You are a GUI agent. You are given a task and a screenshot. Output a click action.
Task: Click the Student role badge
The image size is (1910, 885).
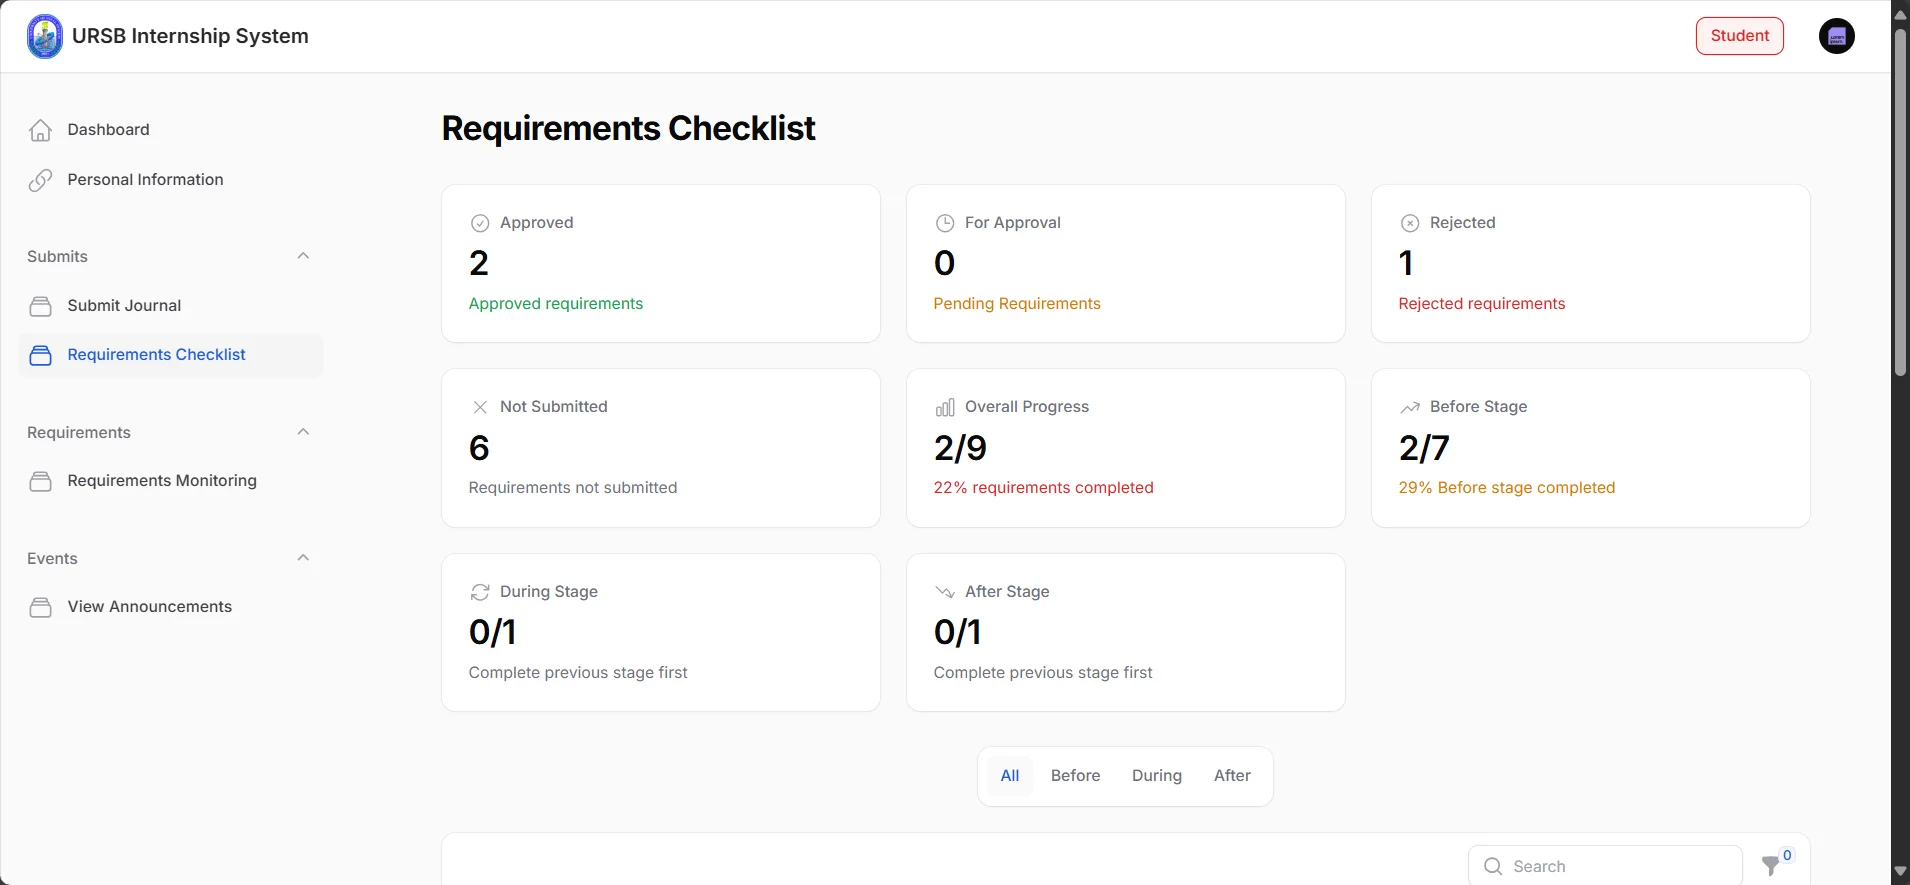(1740, 36)
